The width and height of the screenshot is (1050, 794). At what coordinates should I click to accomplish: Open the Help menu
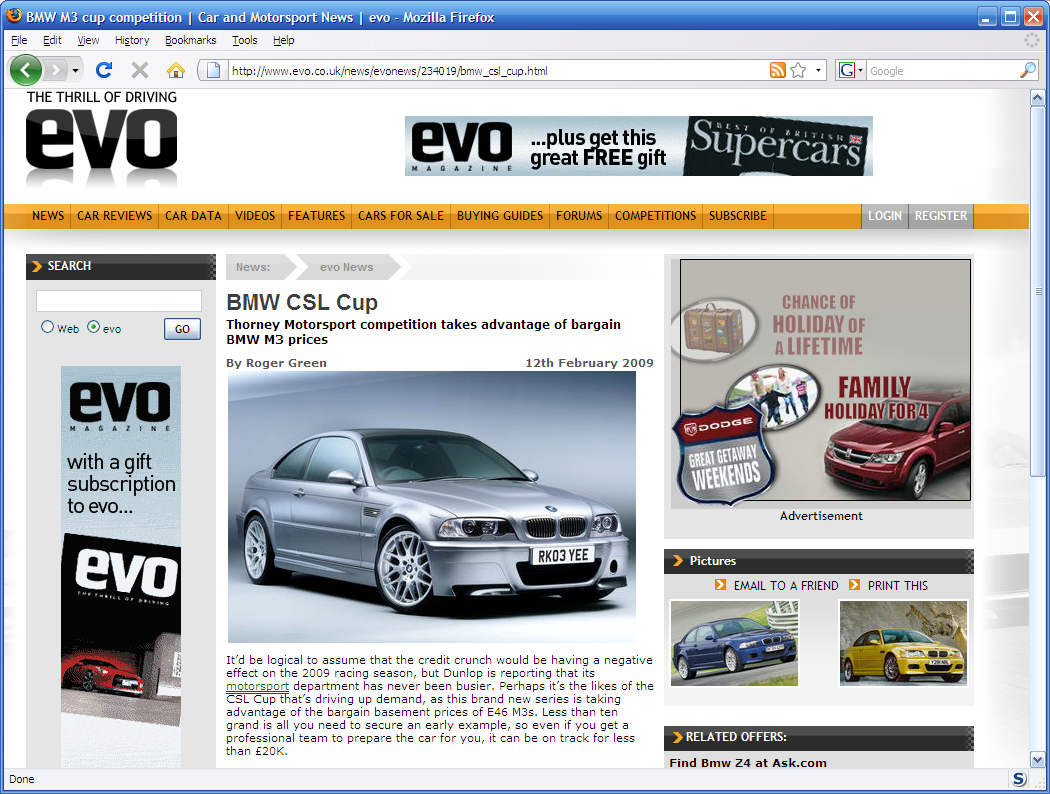284,40
